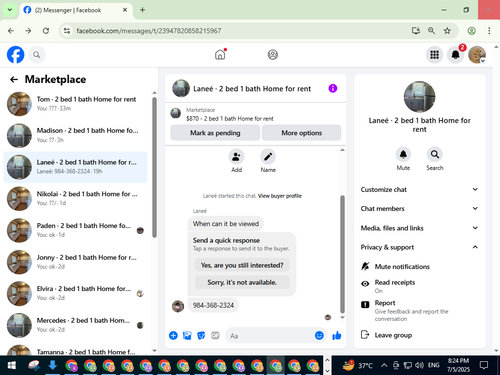Screen dimensions: 500x375
Task: Choose a sticker in the composer
Action: coord(201,335)
